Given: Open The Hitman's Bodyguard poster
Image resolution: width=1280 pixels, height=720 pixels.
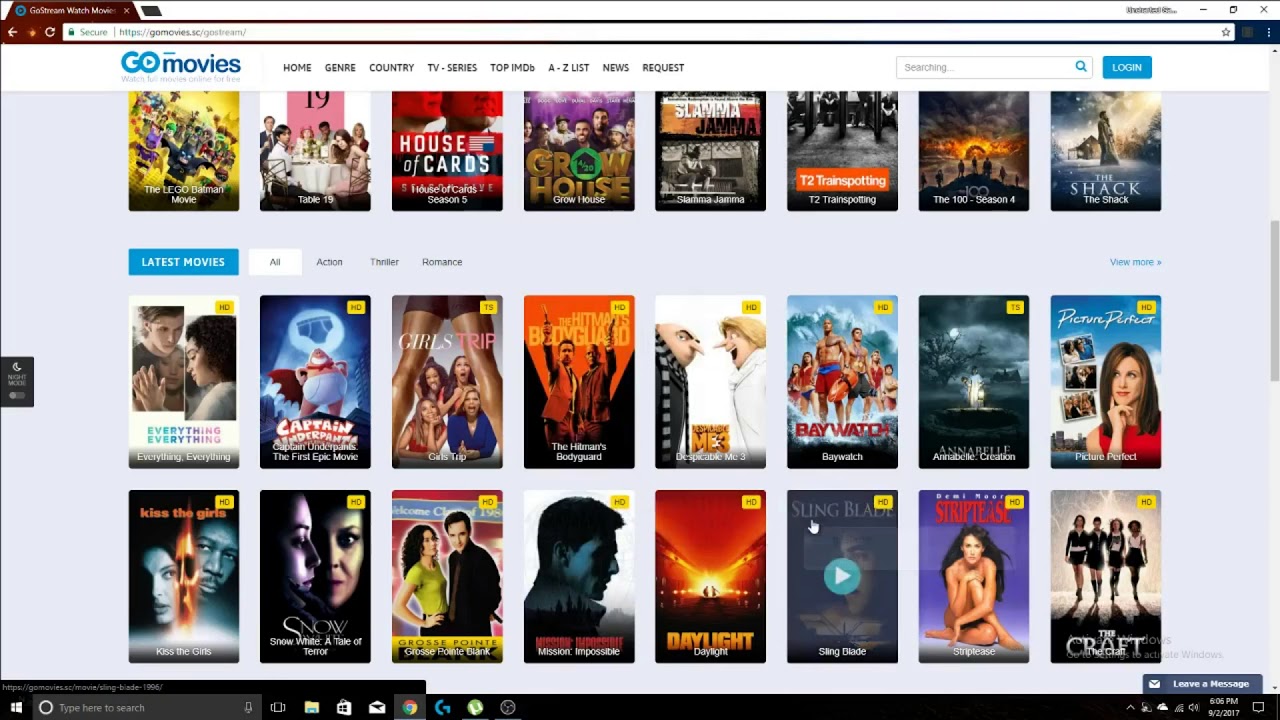Looking at the screenshot, I should 579,382.
